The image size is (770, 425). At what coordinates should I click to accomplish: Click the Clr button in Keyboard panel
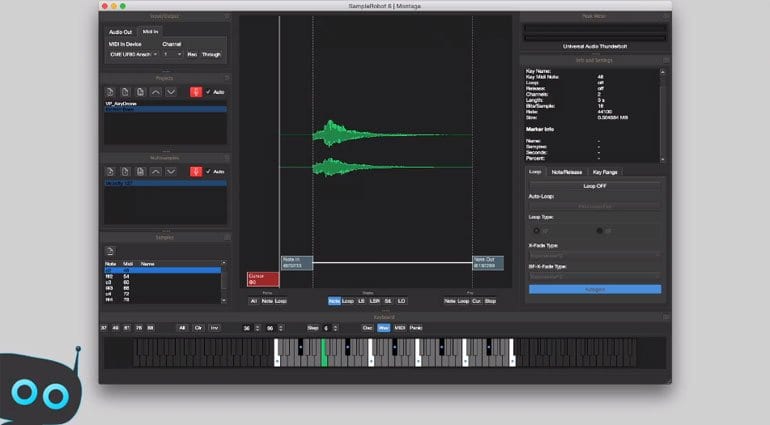click(x=198, y=328)
